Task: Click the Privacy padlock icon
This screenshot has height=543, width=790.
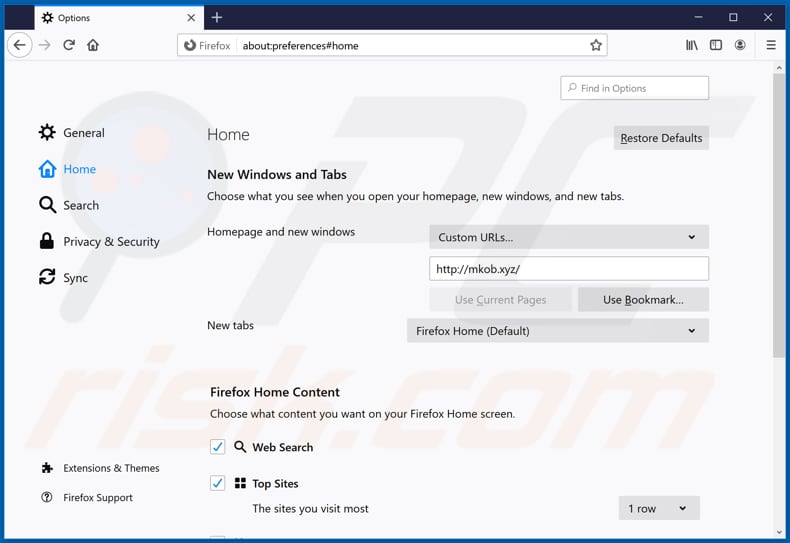Action: (x=47, y=241)
